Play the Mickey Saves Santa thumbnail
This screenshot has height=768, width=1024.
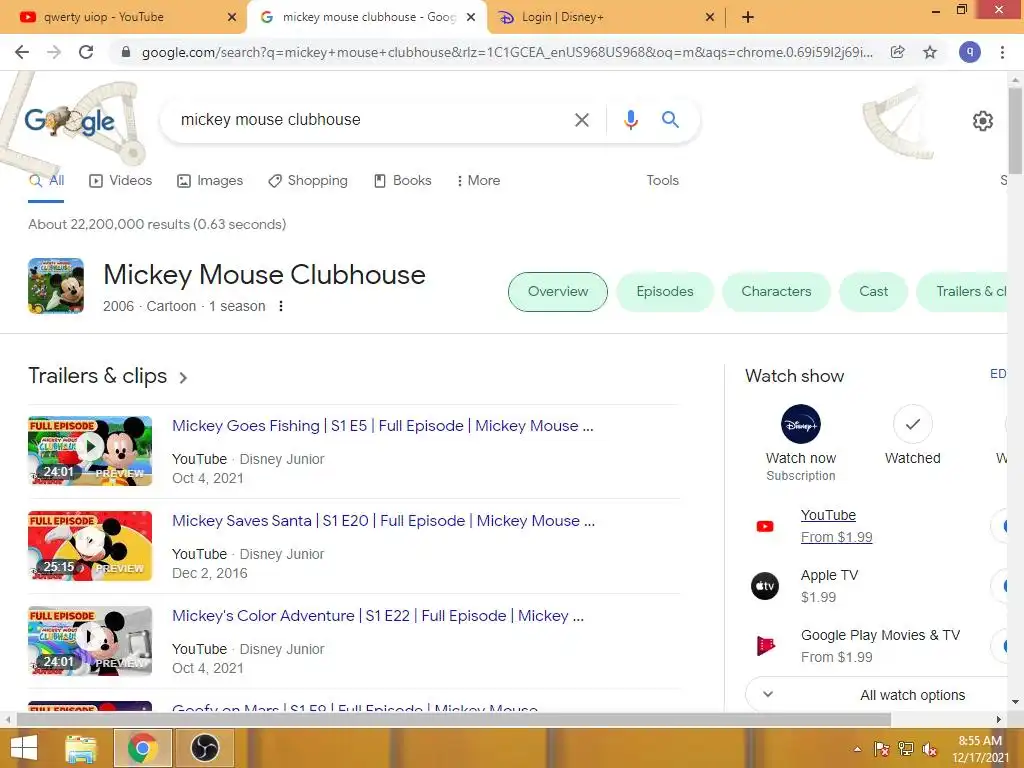pyautogui.click(x=90, y=546)
